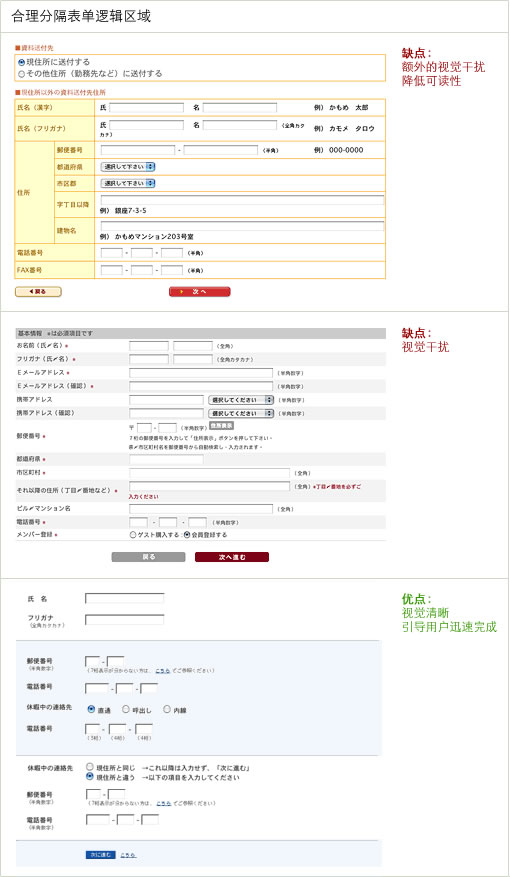Click the blue 次に進む button
510x877 pixels.
101,855
